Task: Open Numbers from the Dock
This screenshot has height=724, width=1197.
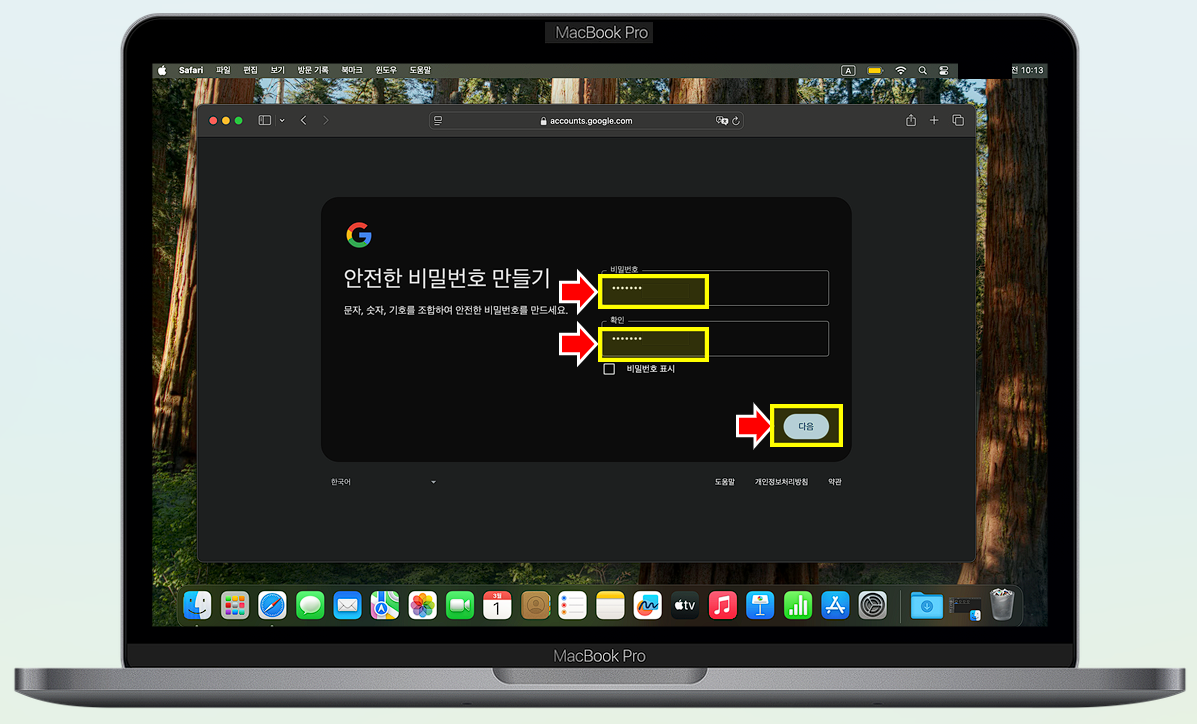Action: click(x=798, y=606)
